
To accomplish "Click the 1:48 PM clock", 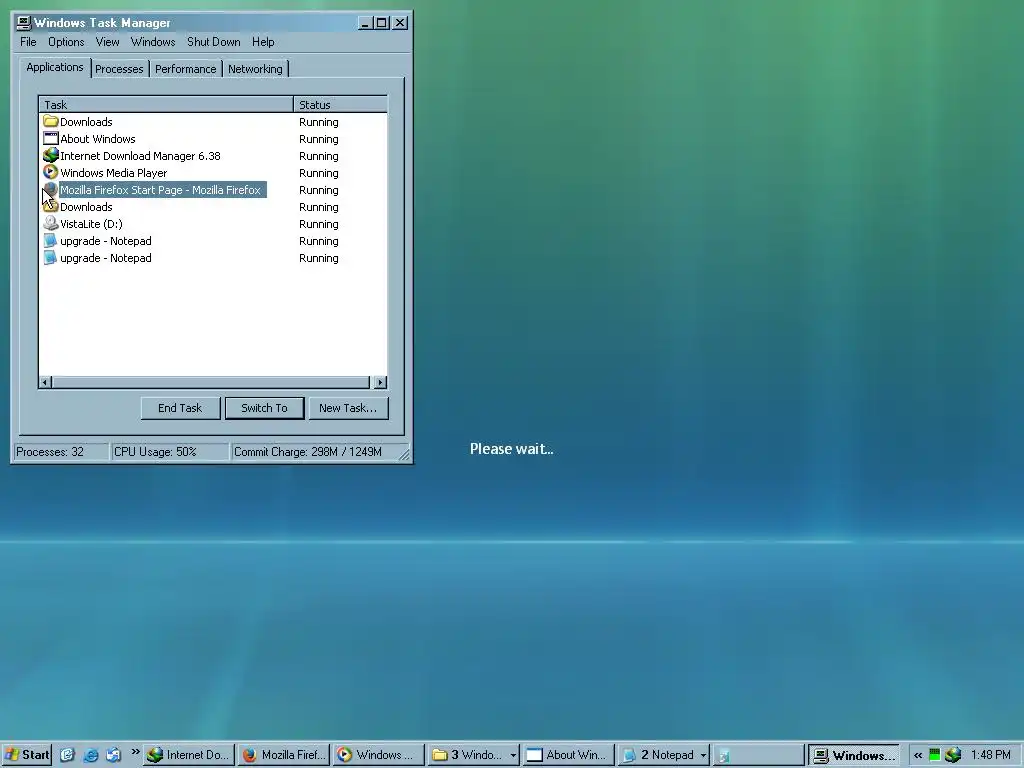I will point(990,755).
